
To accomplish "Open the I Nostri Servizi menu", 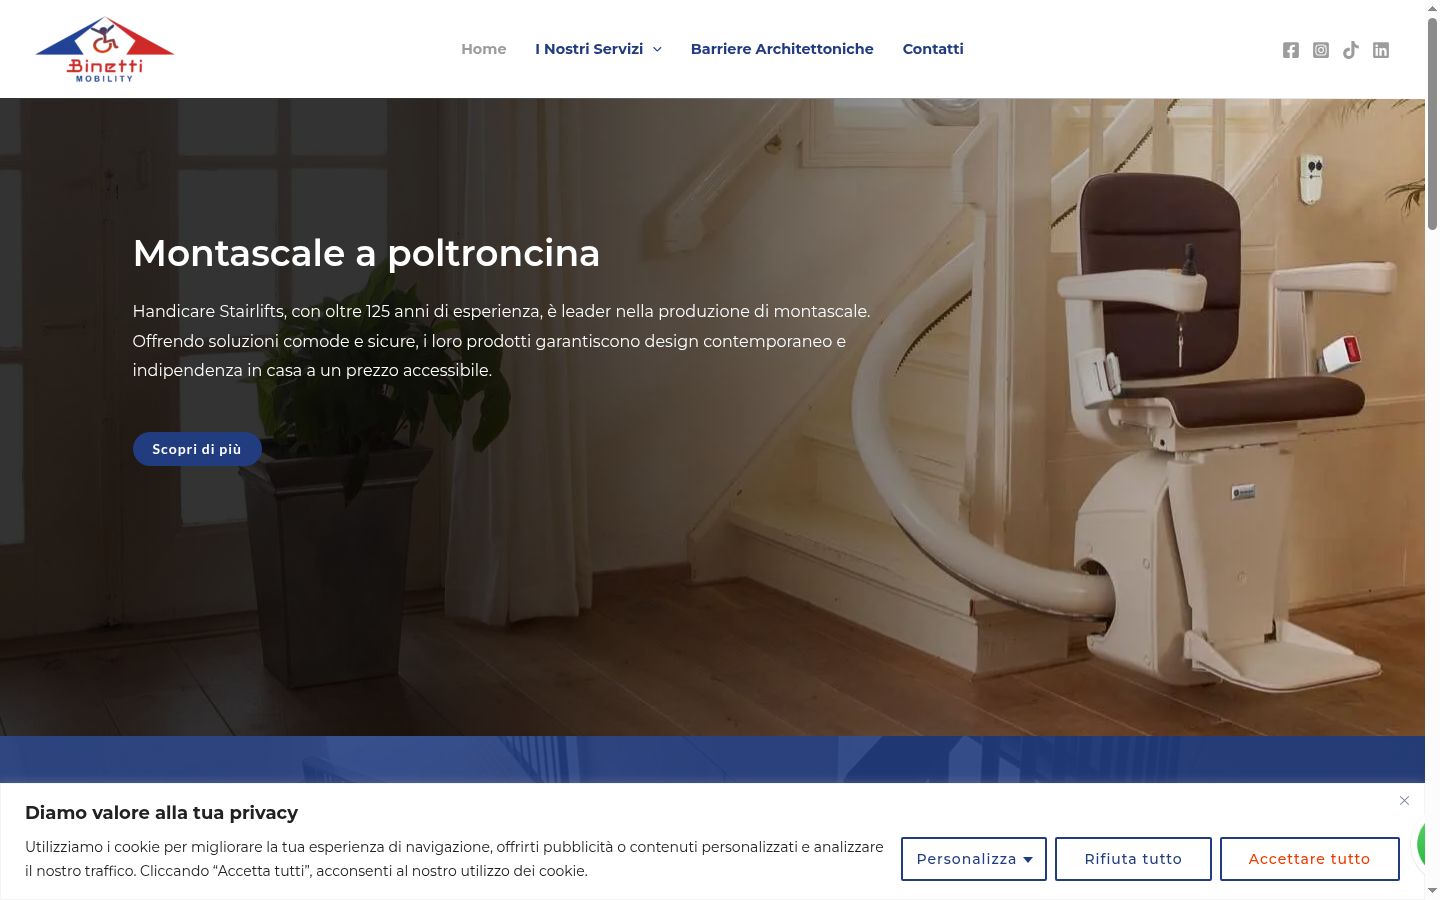I will 589,49.
